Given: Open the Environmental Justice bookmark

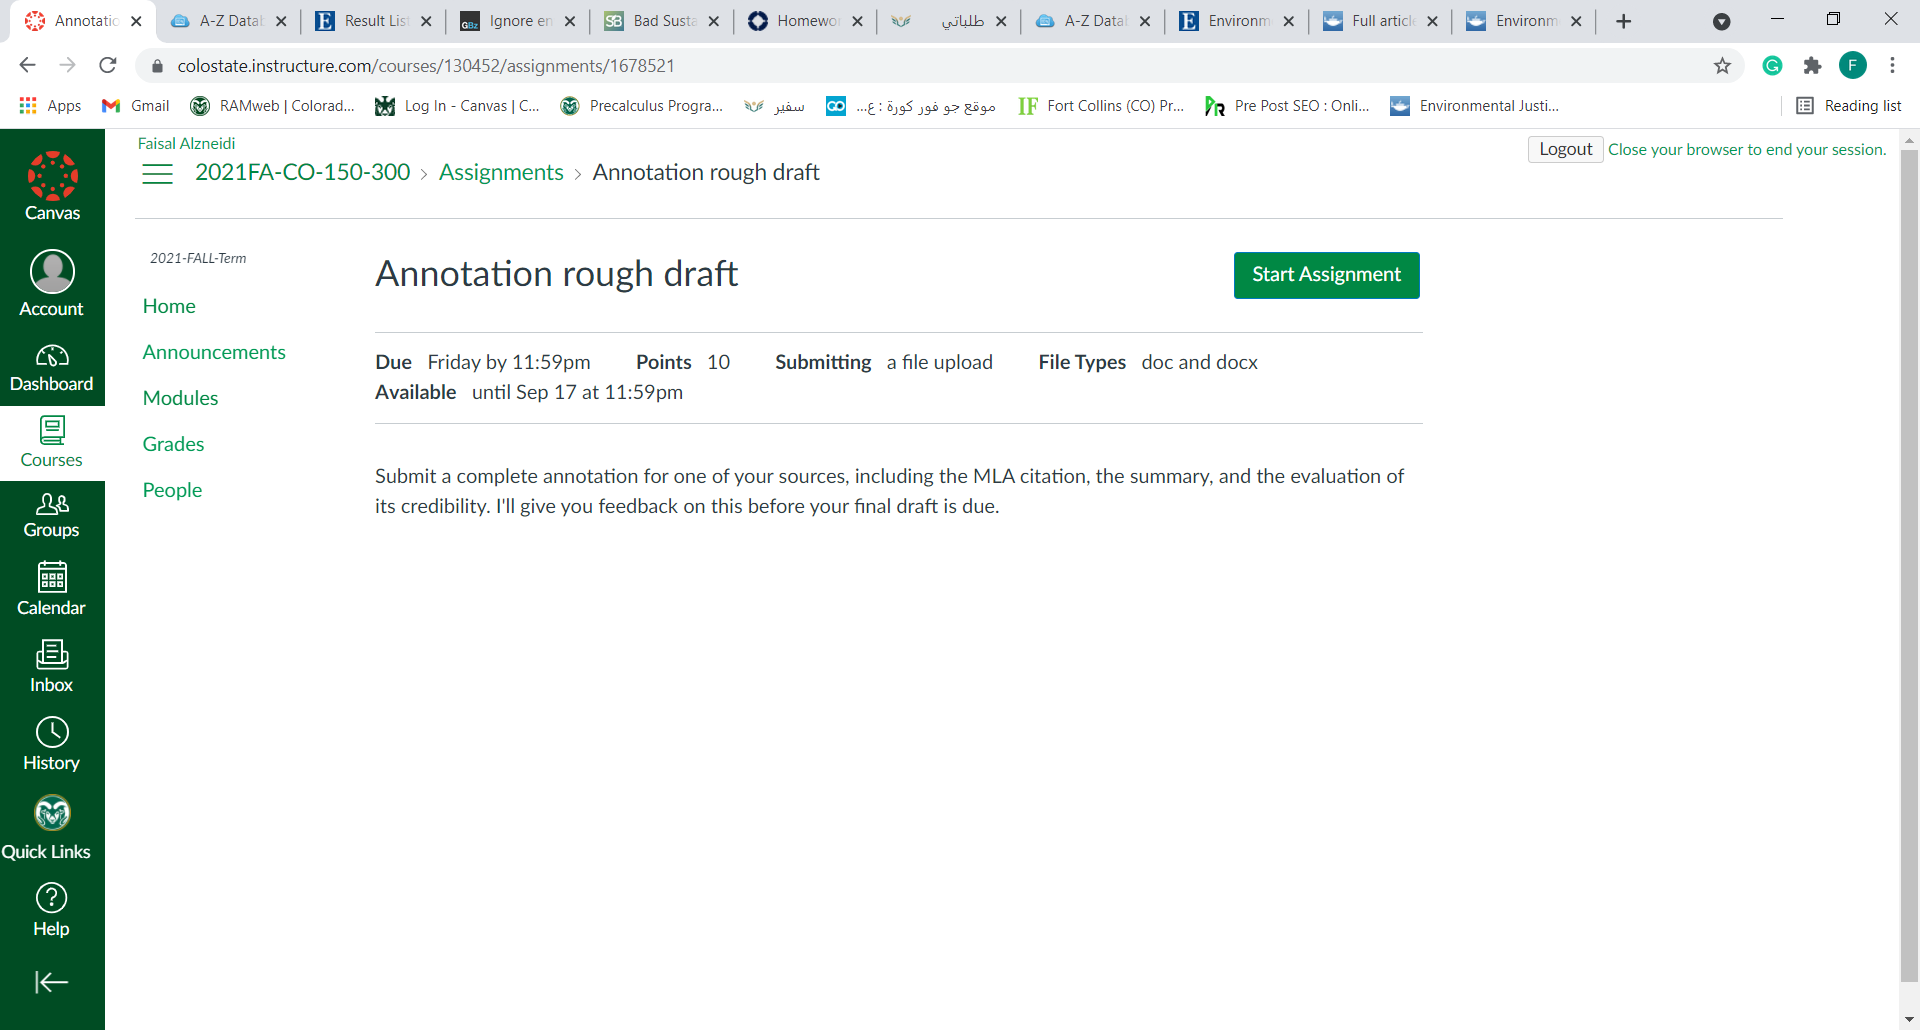Looking at the screenshot, I should (1475, 106).
